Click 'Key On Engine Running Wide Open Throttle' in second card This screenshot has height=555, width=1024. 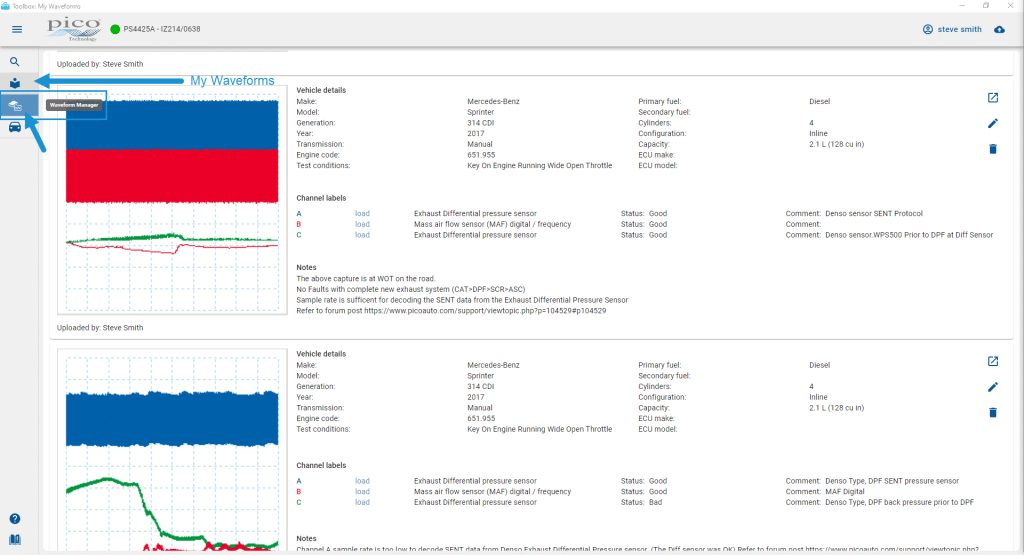click(x=539, y=430)
